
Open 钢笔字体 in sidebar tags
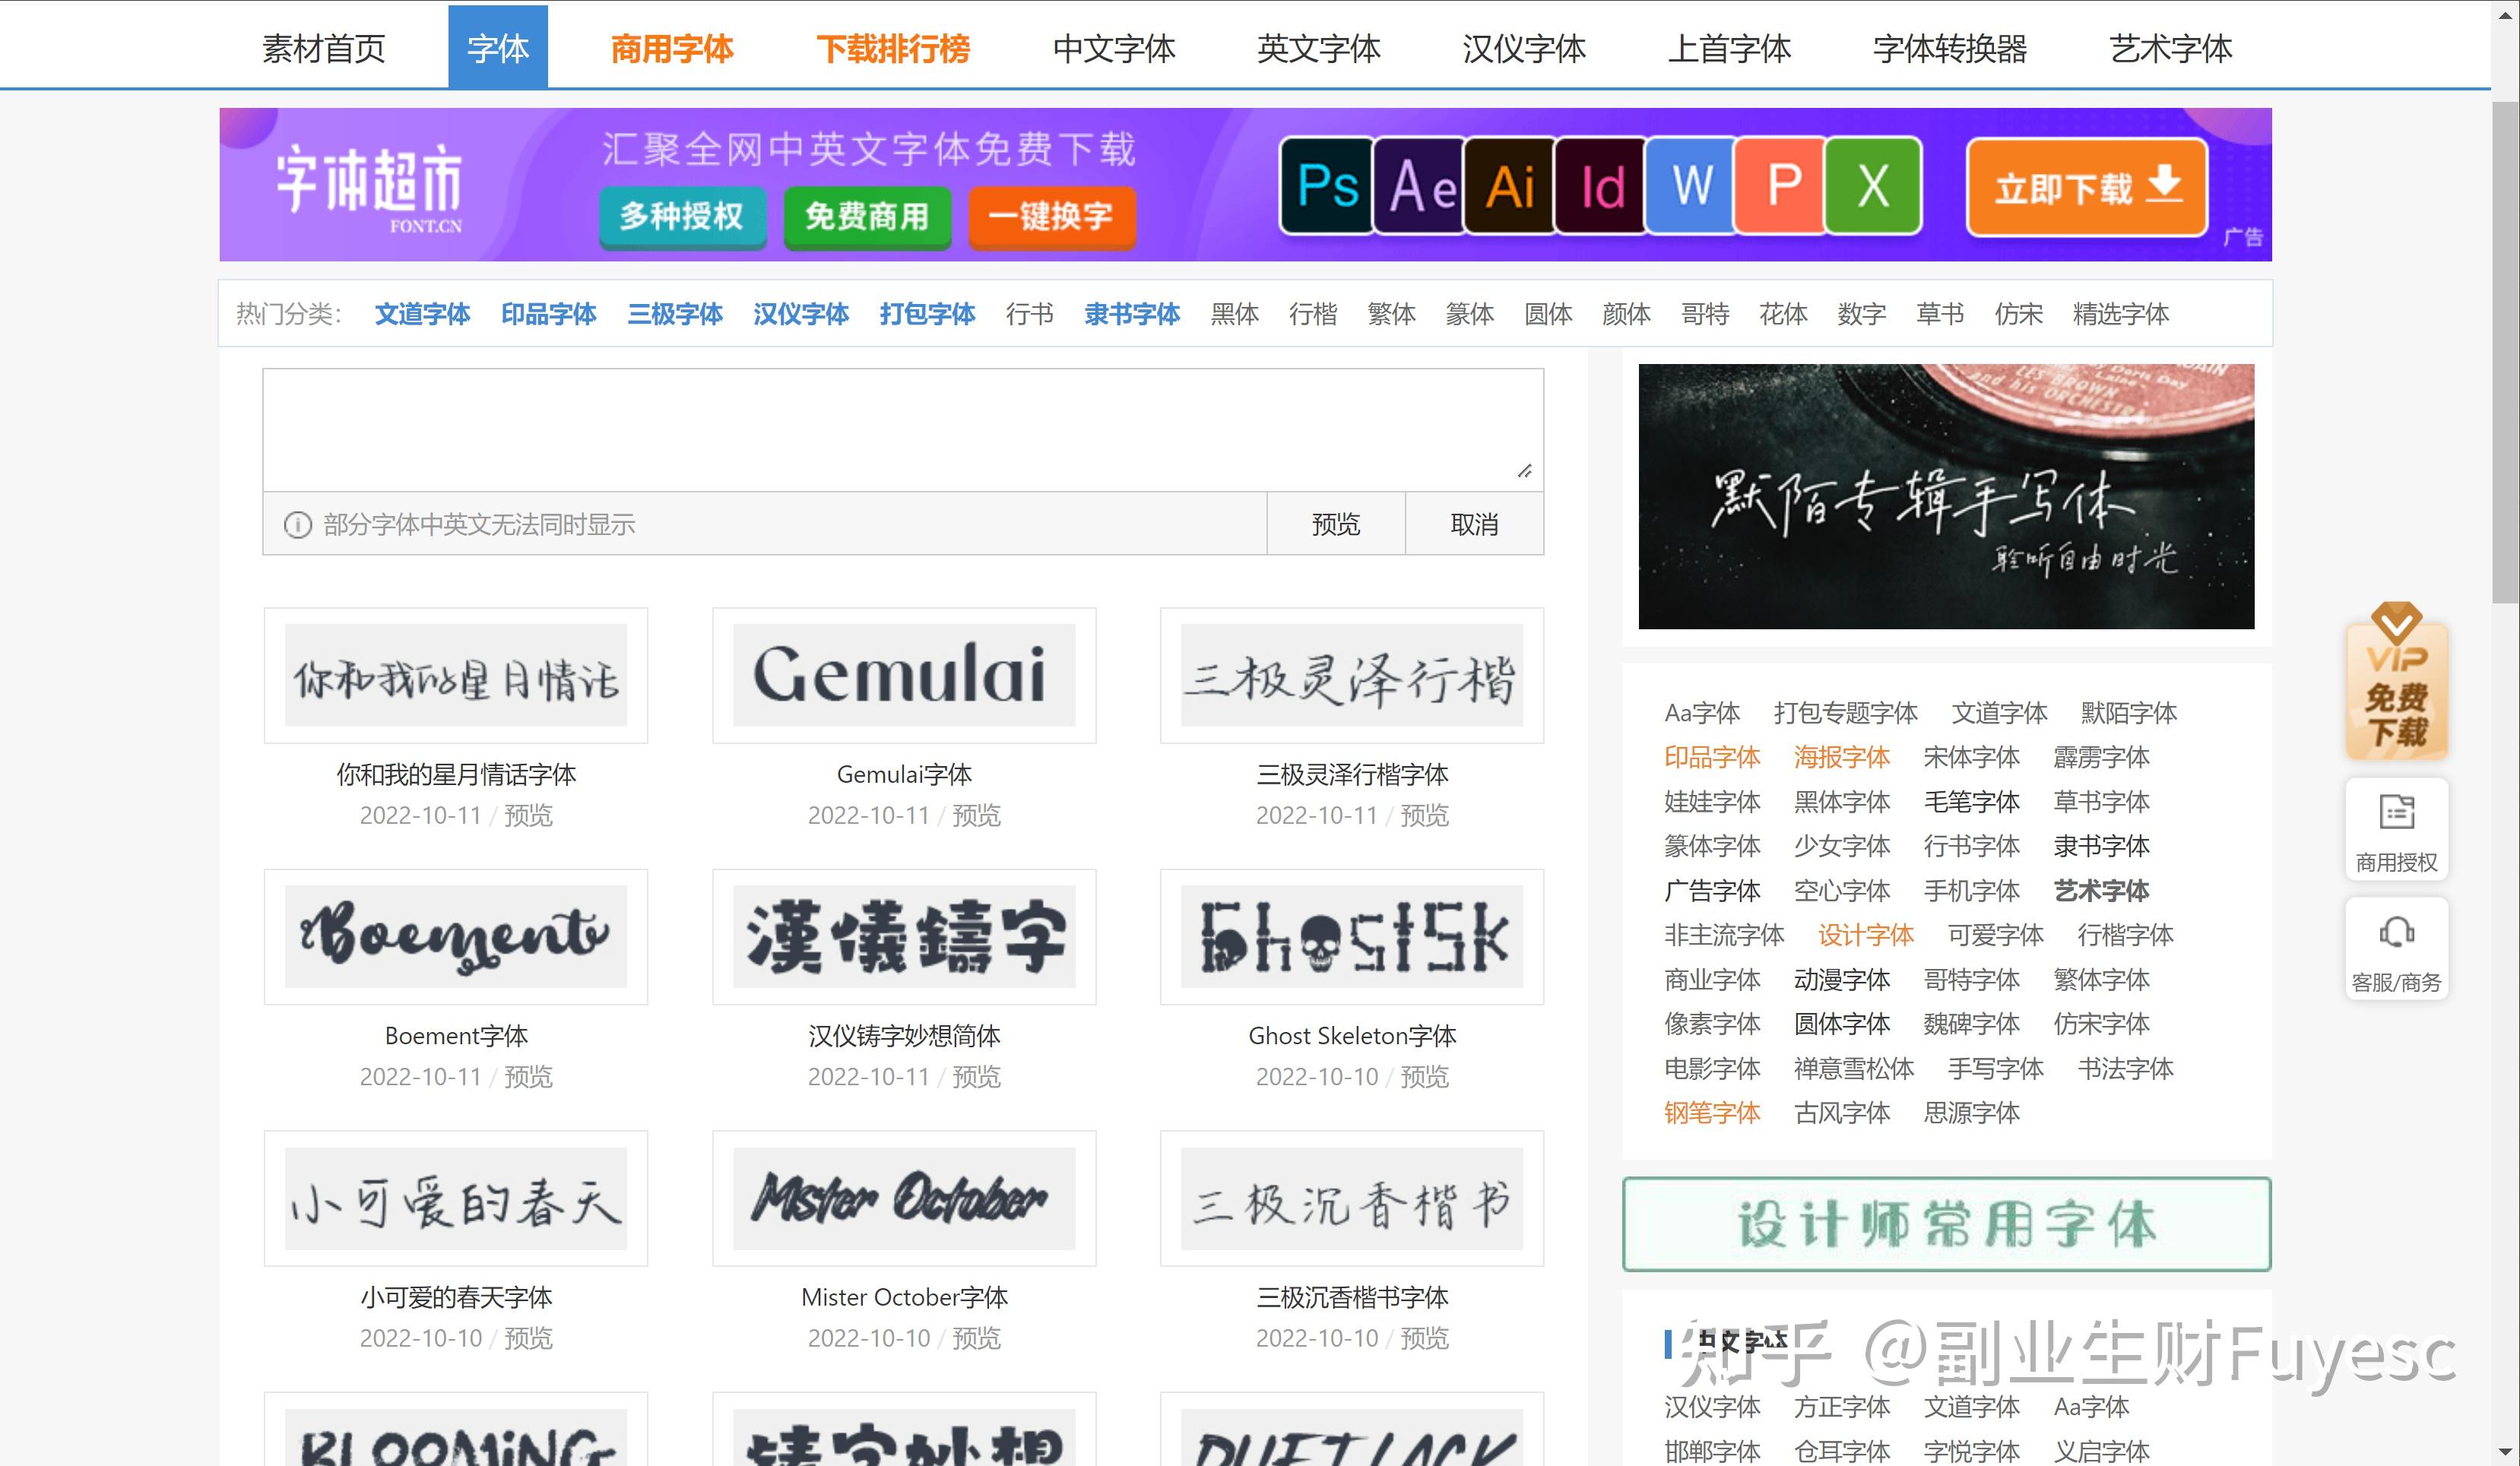click(x=1712, y=1112)
